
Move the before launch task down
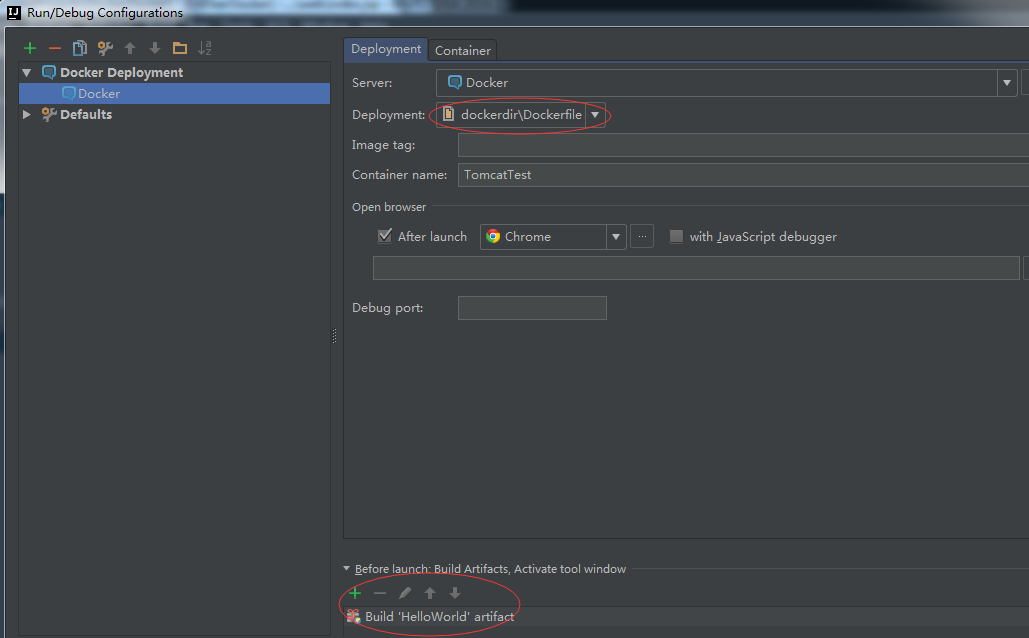tap(455, 593)
